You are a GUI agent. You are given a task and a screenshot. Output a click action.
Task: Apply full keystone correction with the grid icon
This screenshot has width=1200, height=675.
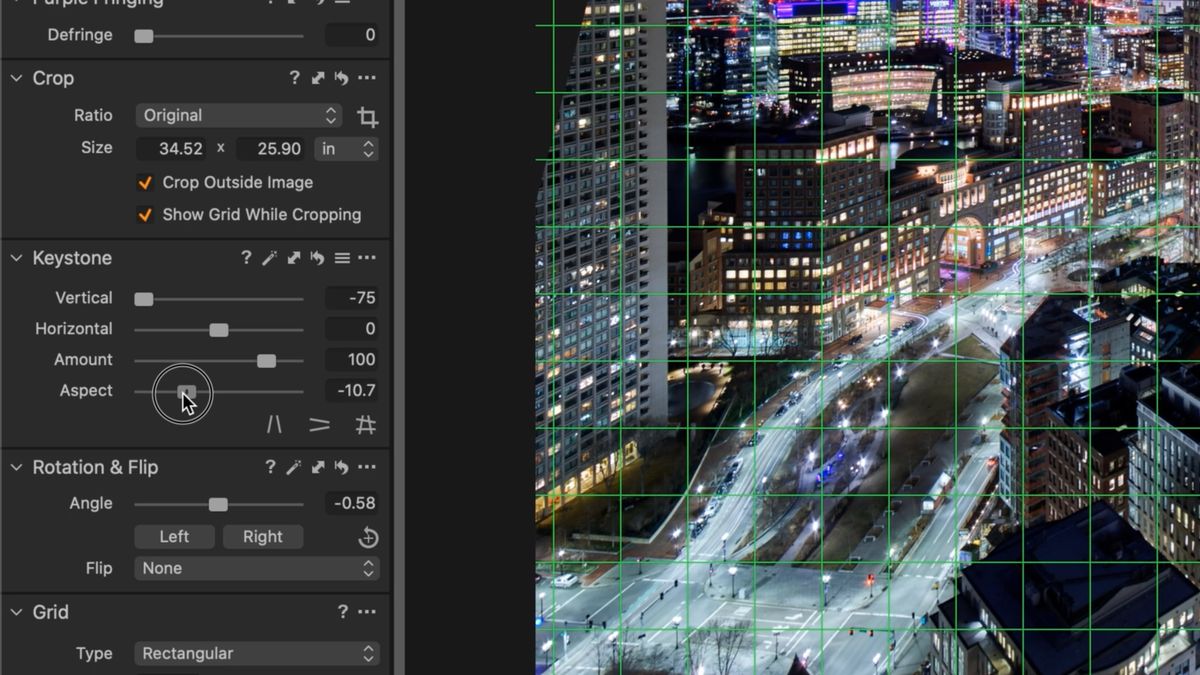[x=366, y=425]
